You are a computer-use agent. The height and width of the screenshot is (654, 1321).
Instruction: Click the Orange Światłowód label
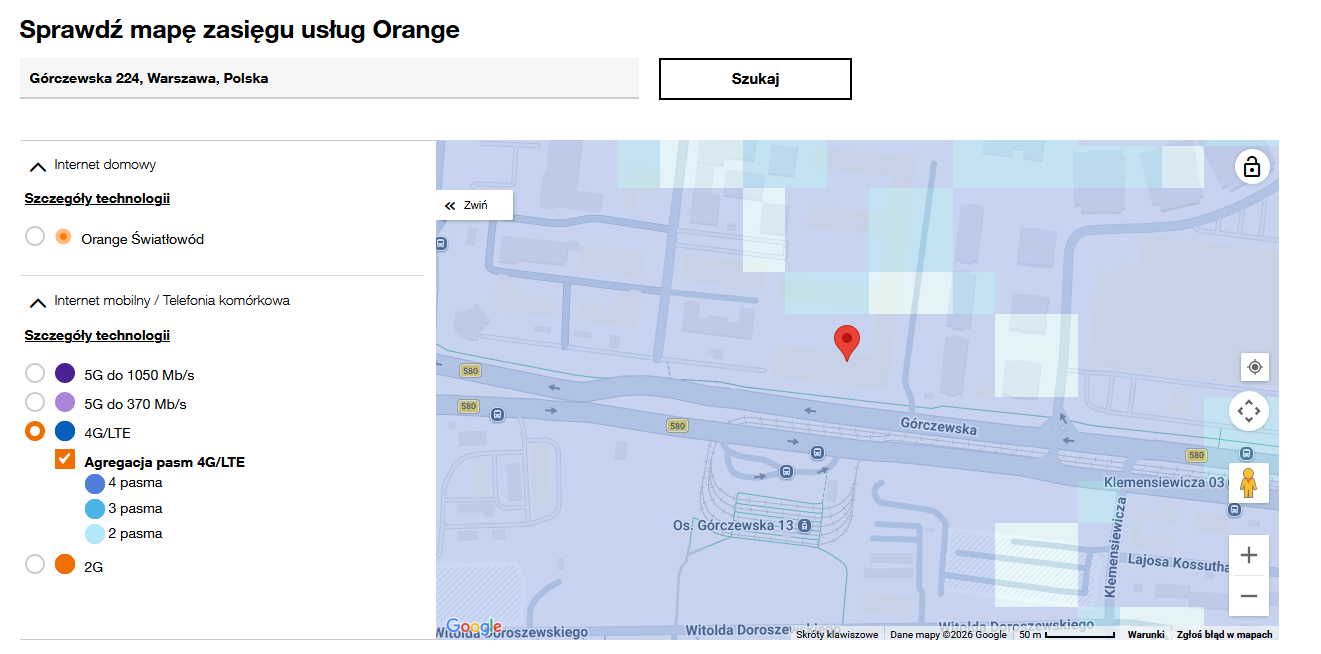(143, 239)
